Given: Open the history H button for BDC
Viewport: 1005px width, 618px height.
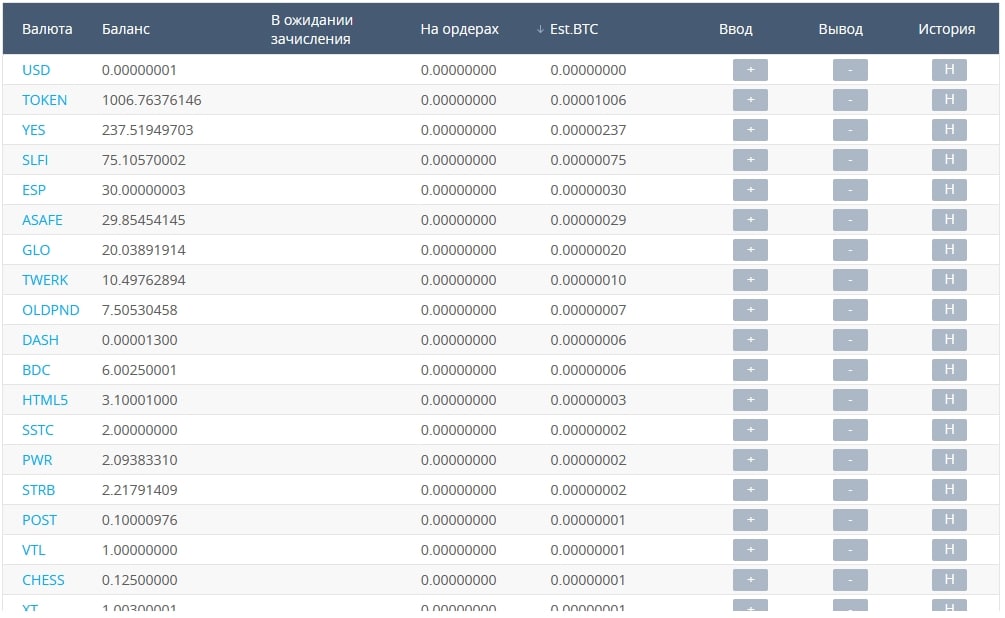Looking at the screenshot, I should coord(949,370).
